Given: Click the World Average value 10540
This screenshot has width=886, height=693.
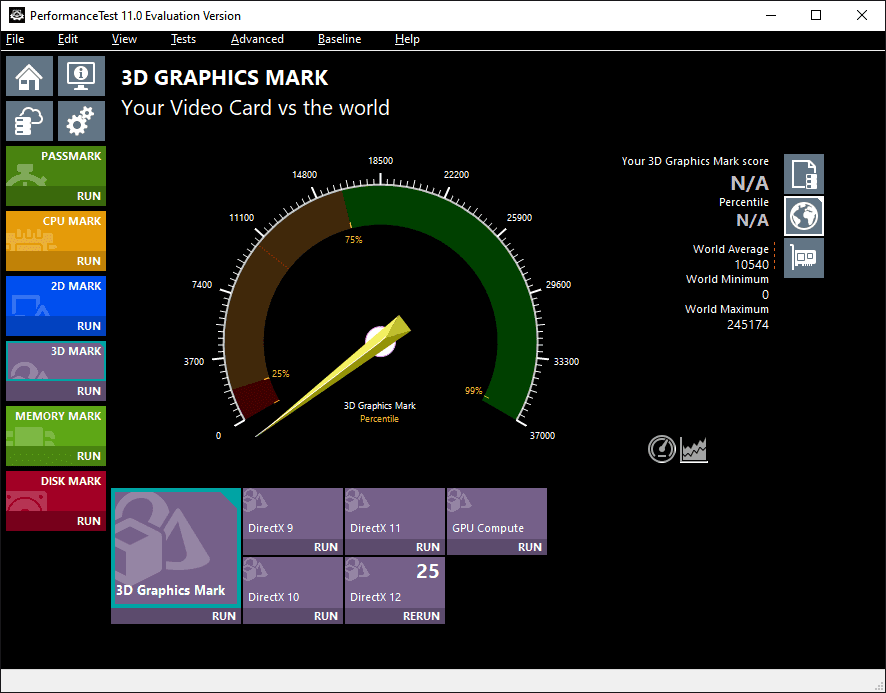Looking at the screenshot, I should click(x=751, y=265).
